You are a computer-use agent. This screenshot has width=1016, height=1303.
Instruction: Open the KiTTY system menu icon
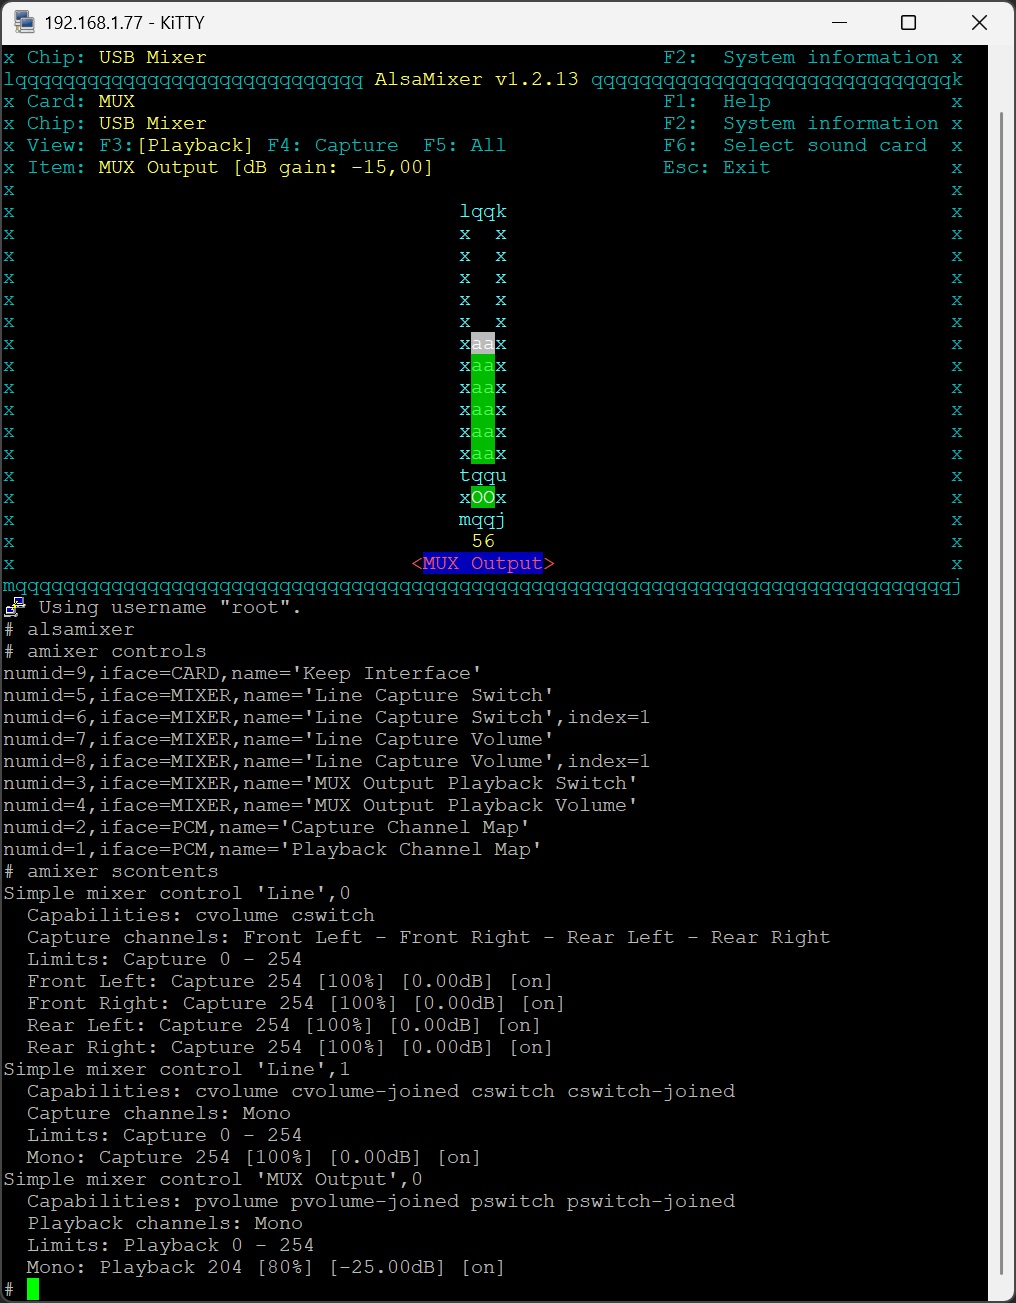tap(24, 22)
